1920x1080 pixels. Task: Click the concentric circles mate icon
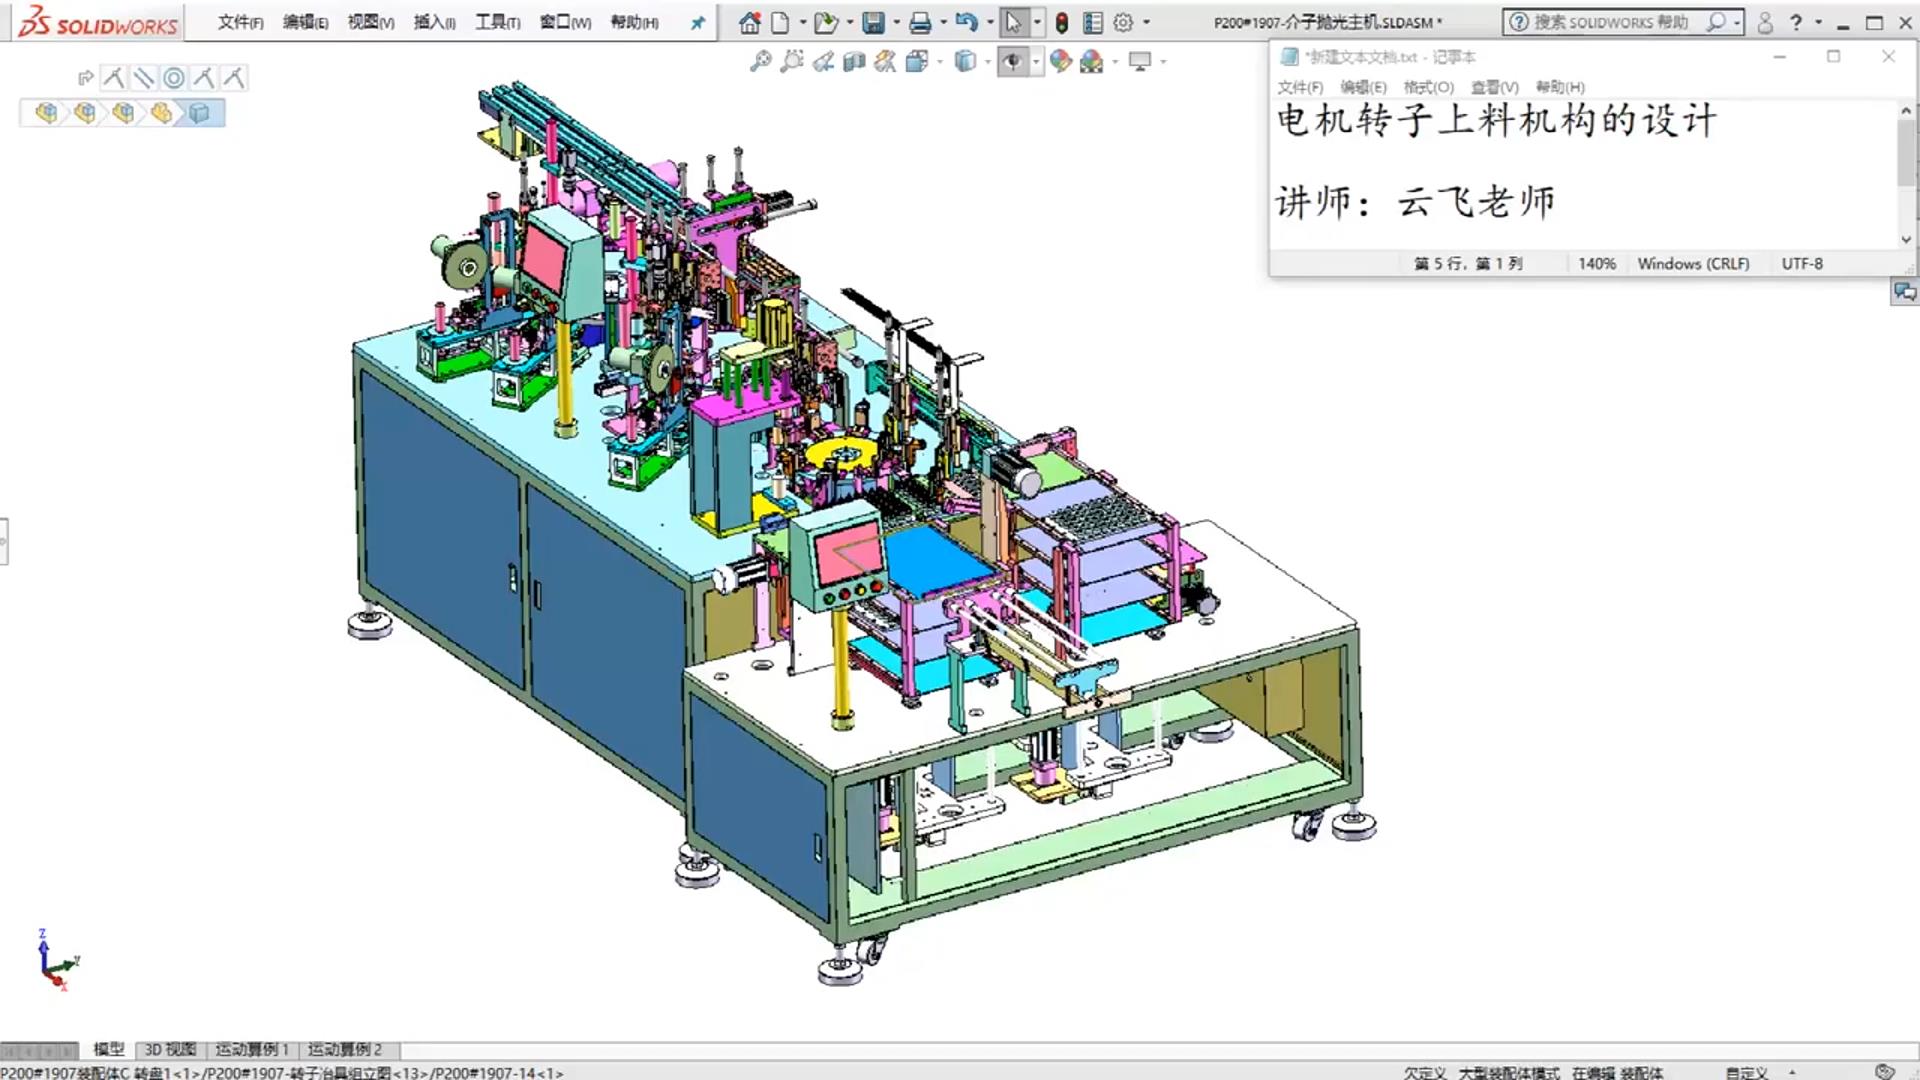pyautogui.click(x=174, y=78)
